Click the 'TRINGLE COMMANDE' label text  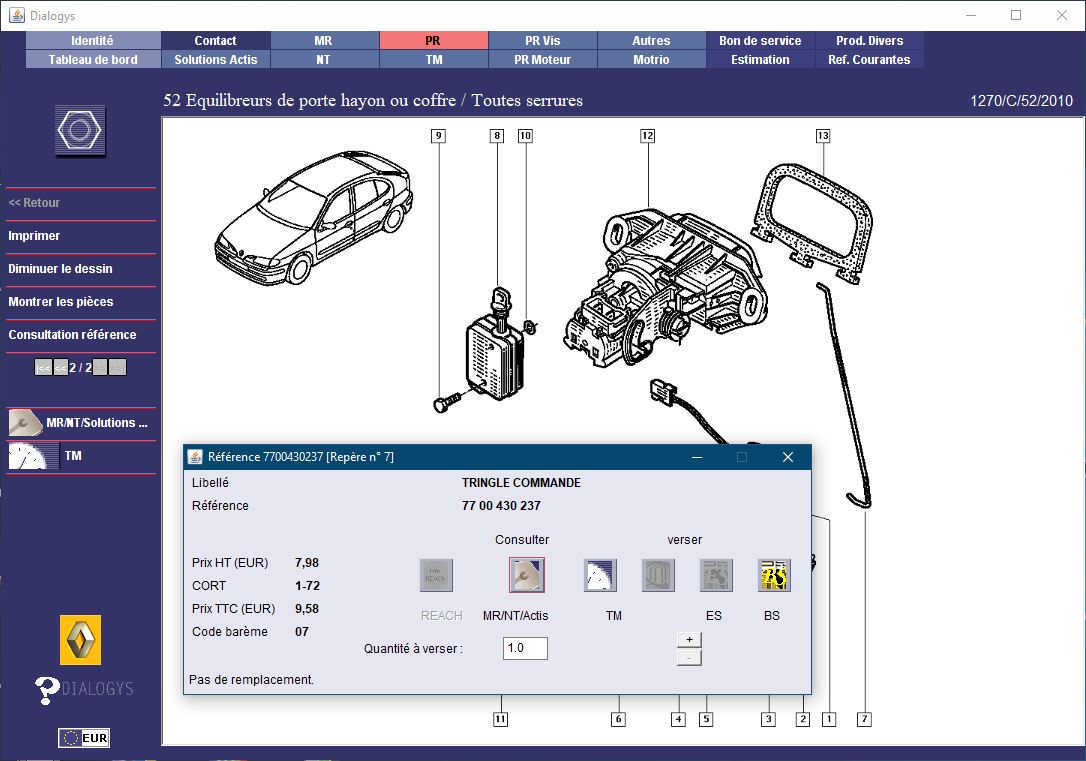pos(521,483)
